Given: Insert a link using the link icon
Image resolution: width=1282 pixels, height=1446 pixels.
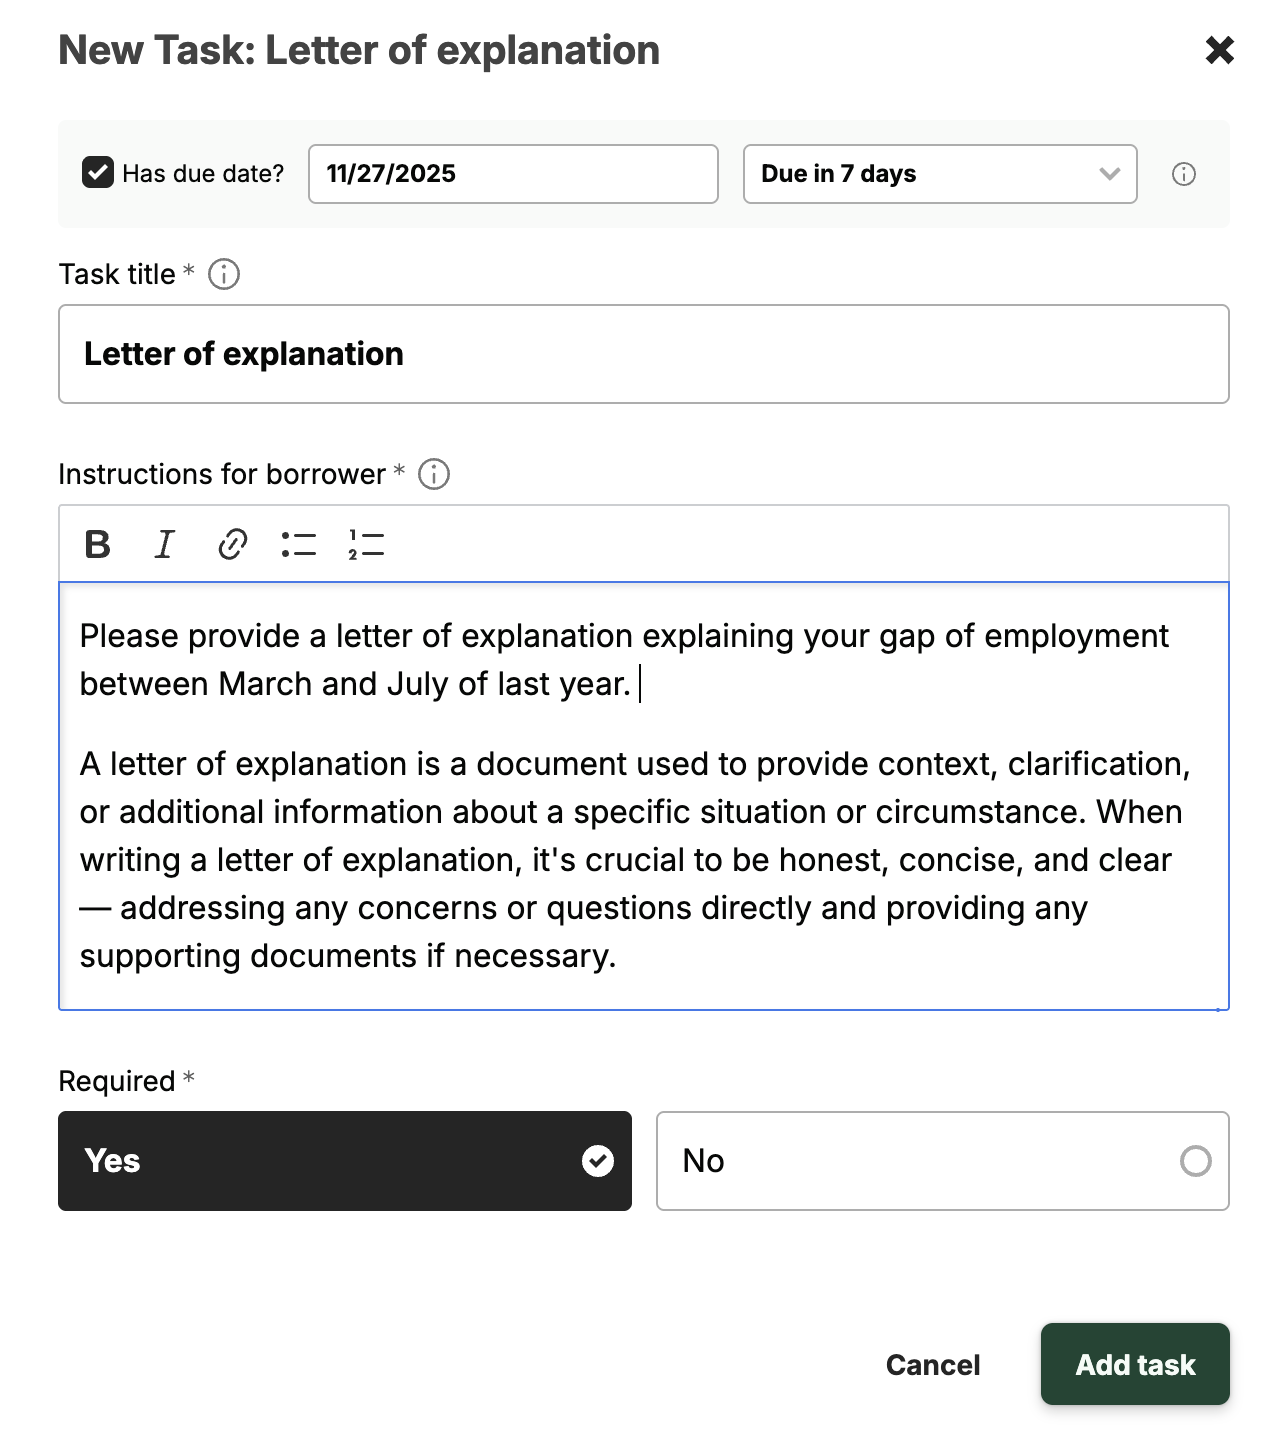Looking at the screenshot, I should (232, 544).
